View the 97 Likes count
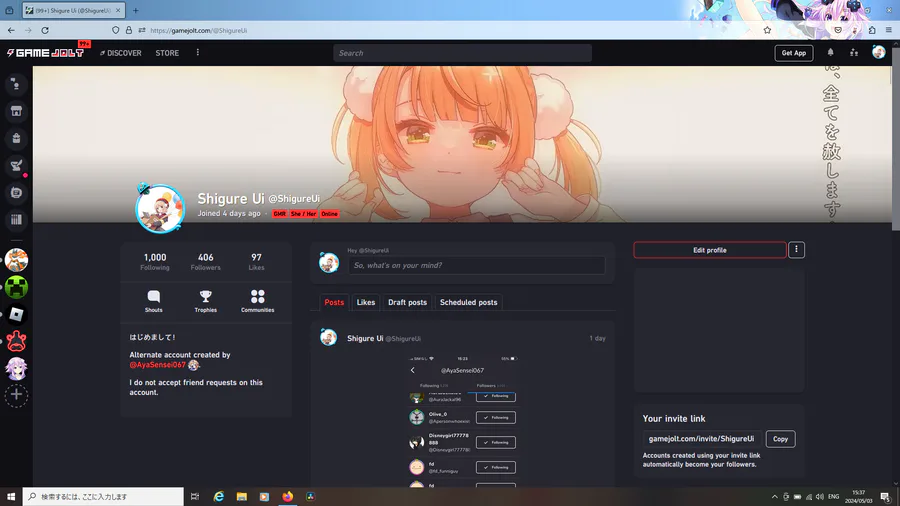Image resolution: width=900 pixels, height=506 pixels. point(256,262)
